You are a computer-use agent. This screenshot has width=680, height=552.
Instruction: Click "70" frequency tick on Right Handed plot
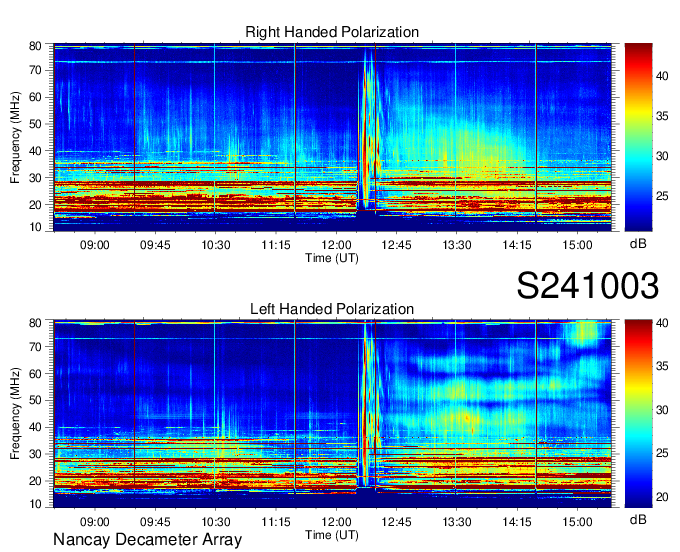click(35, 70)
